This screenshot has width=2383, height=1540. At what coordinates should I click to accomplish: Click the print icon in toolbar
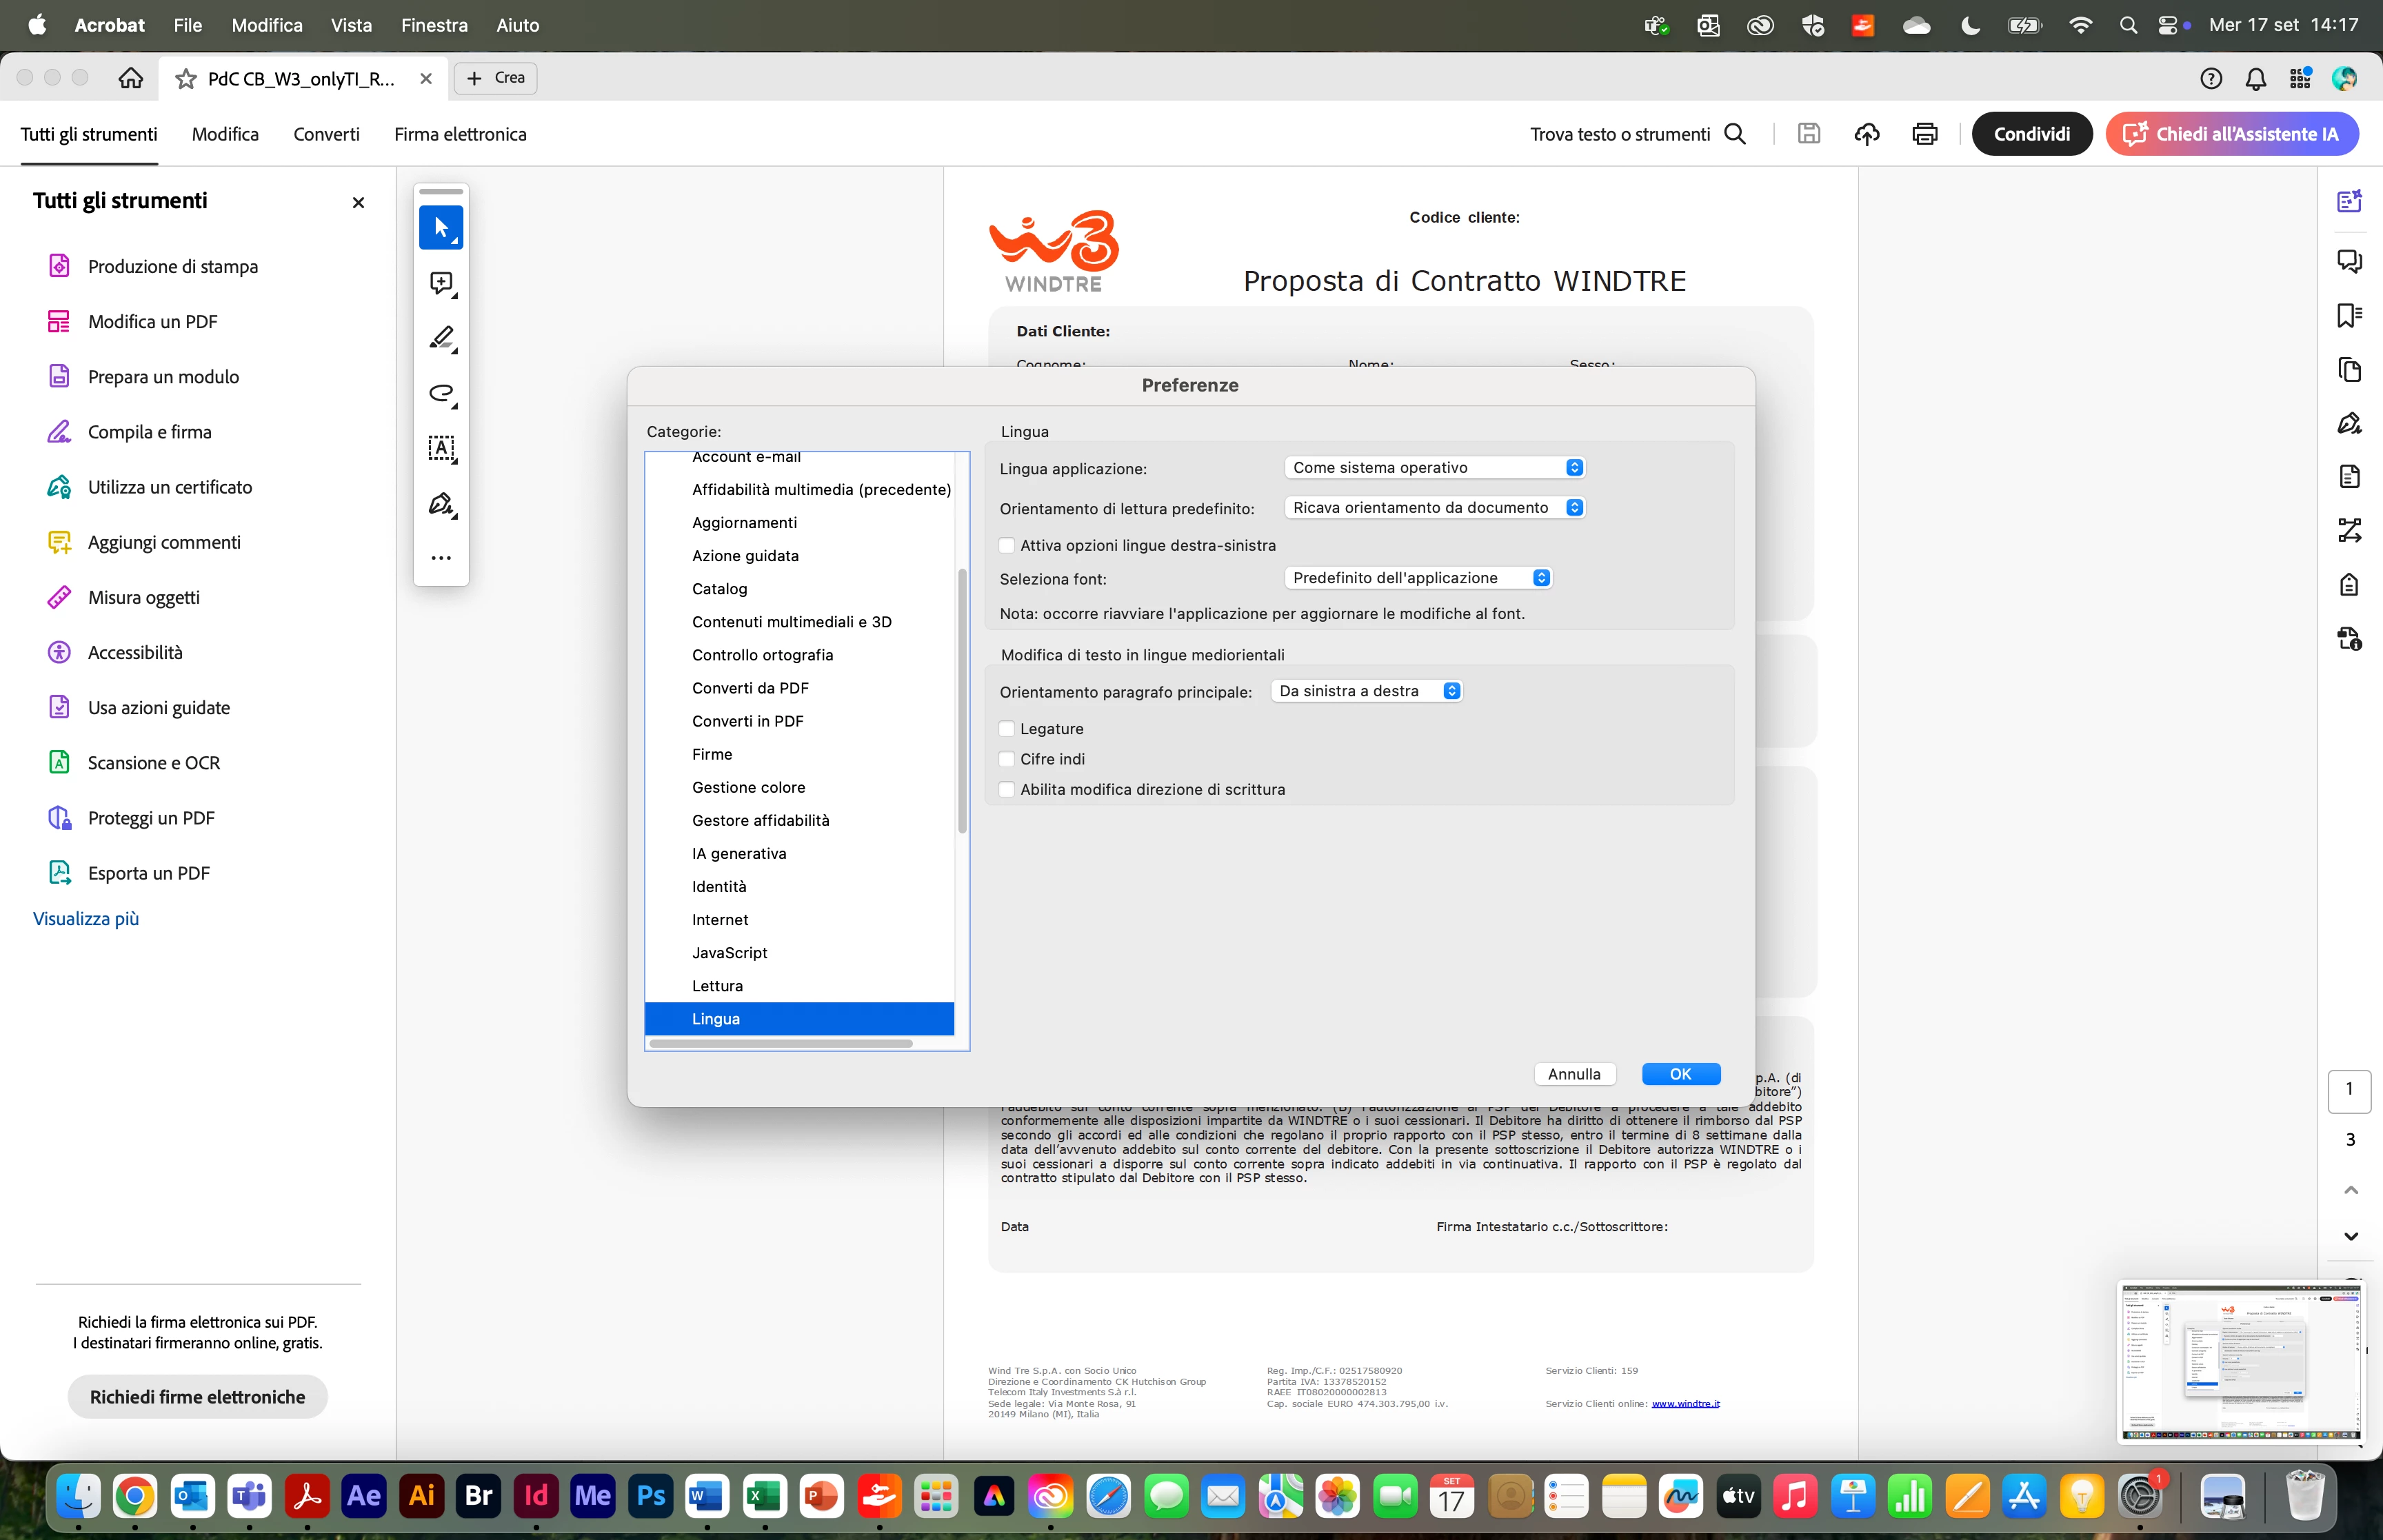(1924, 134)
